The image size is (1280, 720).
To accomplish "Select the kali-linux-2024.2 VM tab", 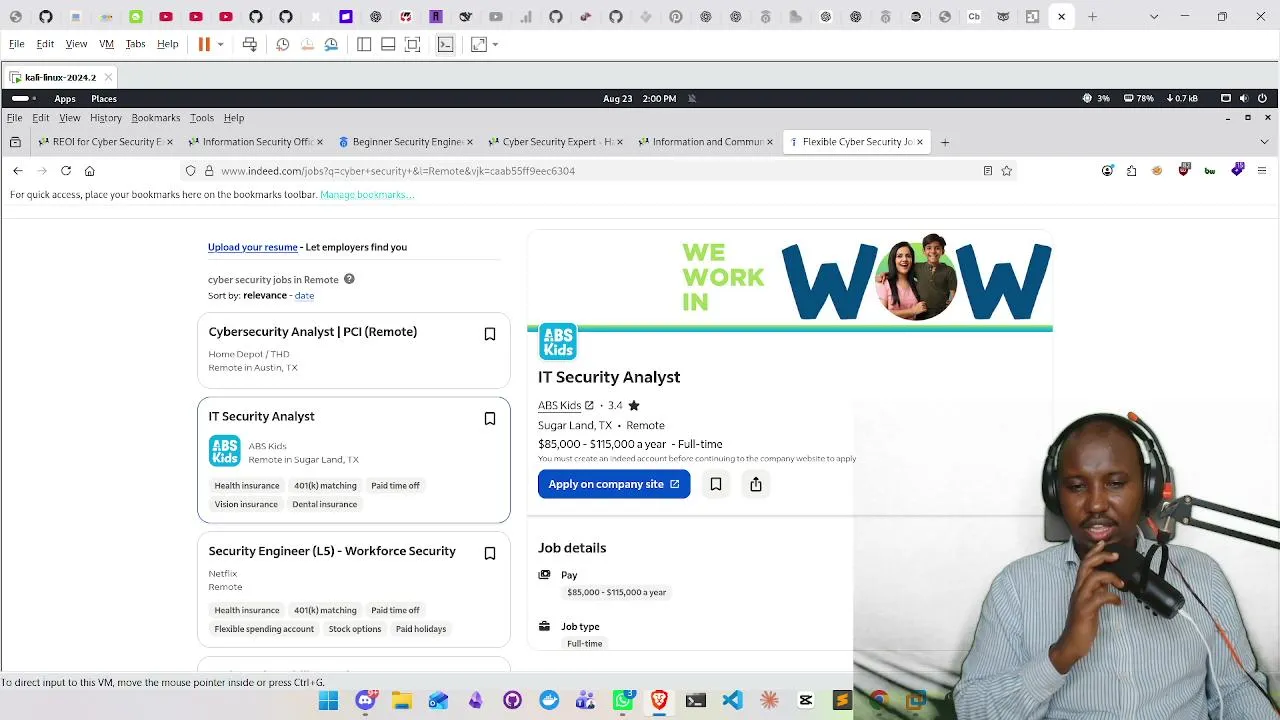I will click(60, 77).
